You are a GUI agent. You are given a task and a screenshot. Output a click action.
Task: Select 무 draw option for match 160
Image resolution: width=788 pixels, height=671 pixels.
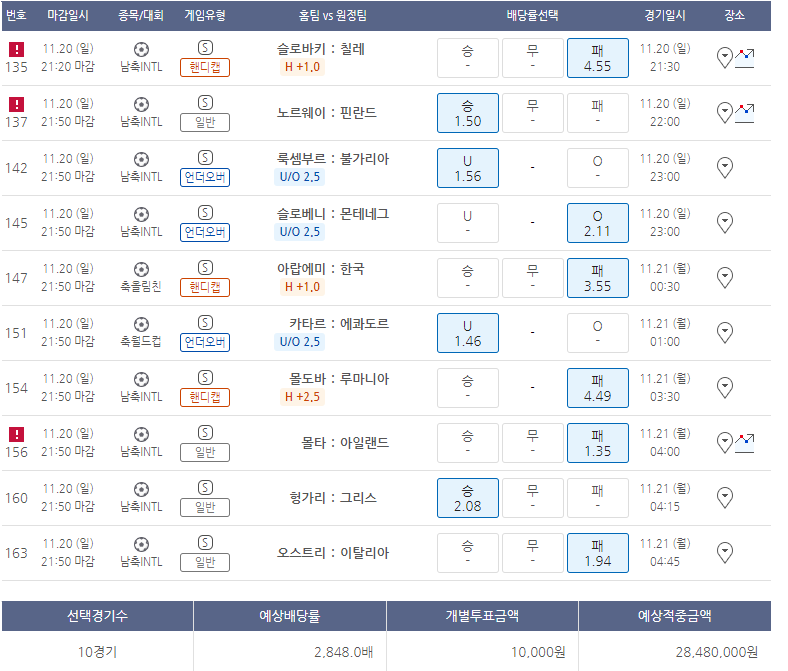(533, 498)
